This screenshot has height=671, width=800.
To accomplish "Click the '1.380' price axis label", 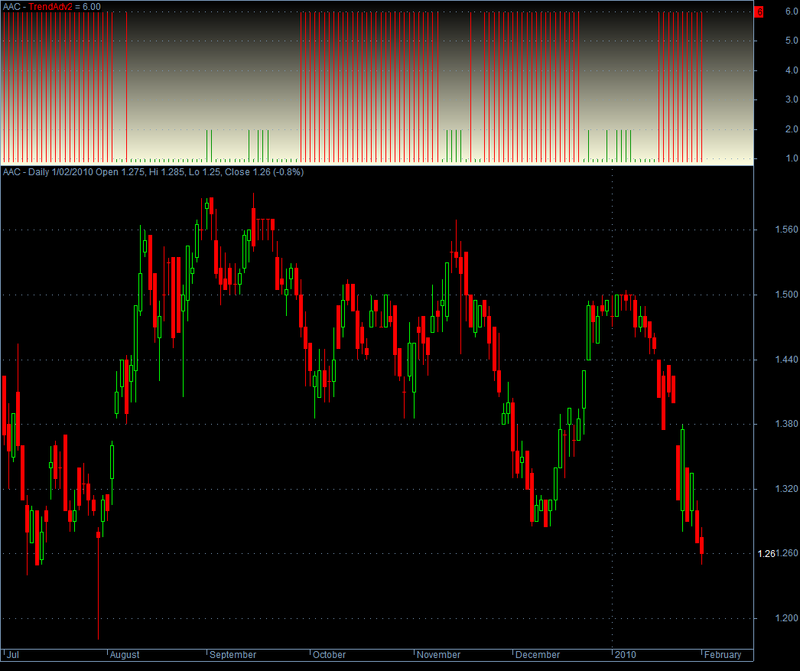I will [x=786, y=424].
